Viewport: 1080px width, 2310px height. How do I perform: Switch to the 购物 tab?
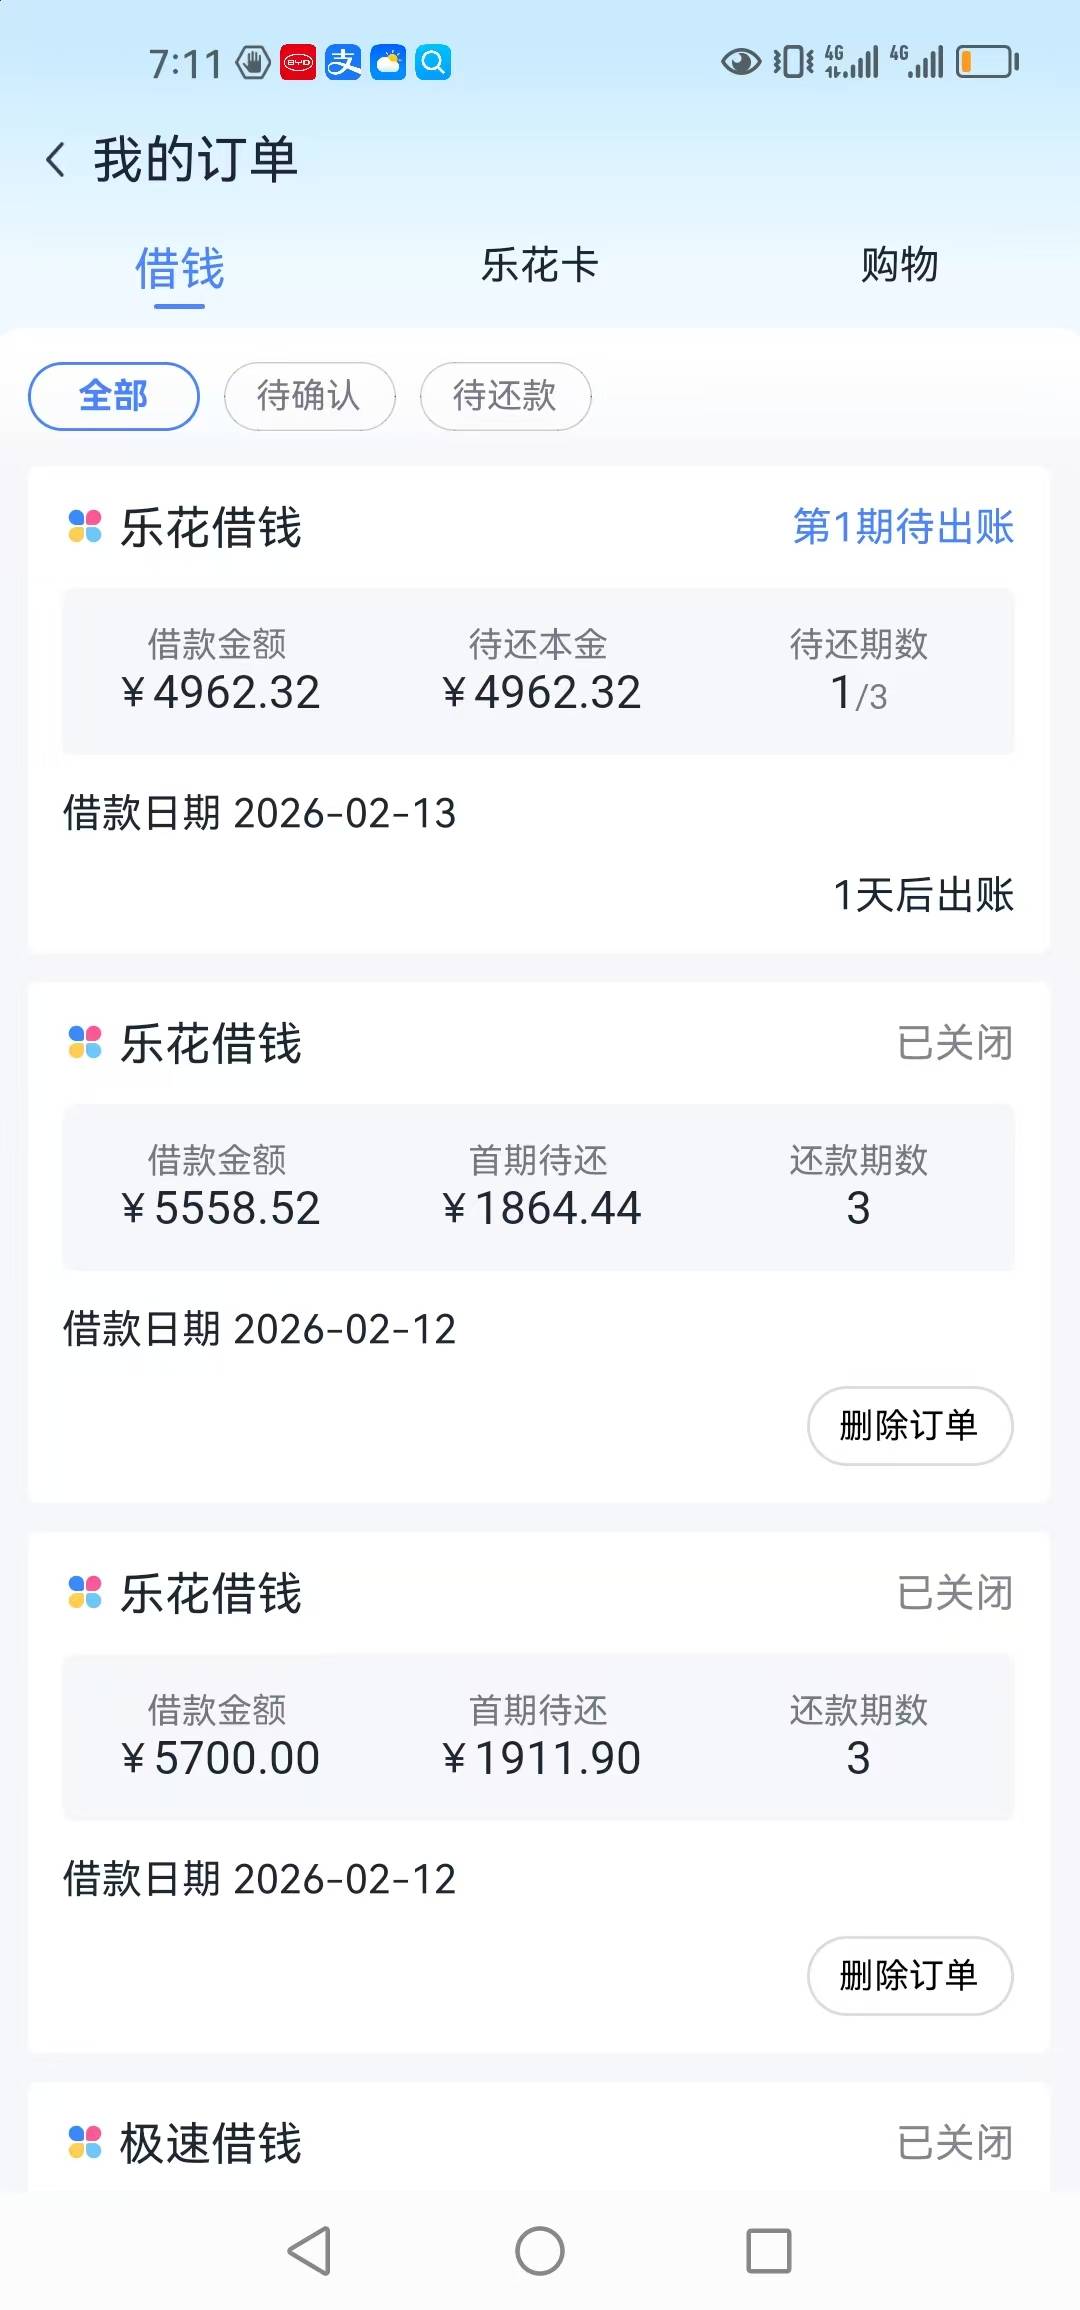point(899,266)
